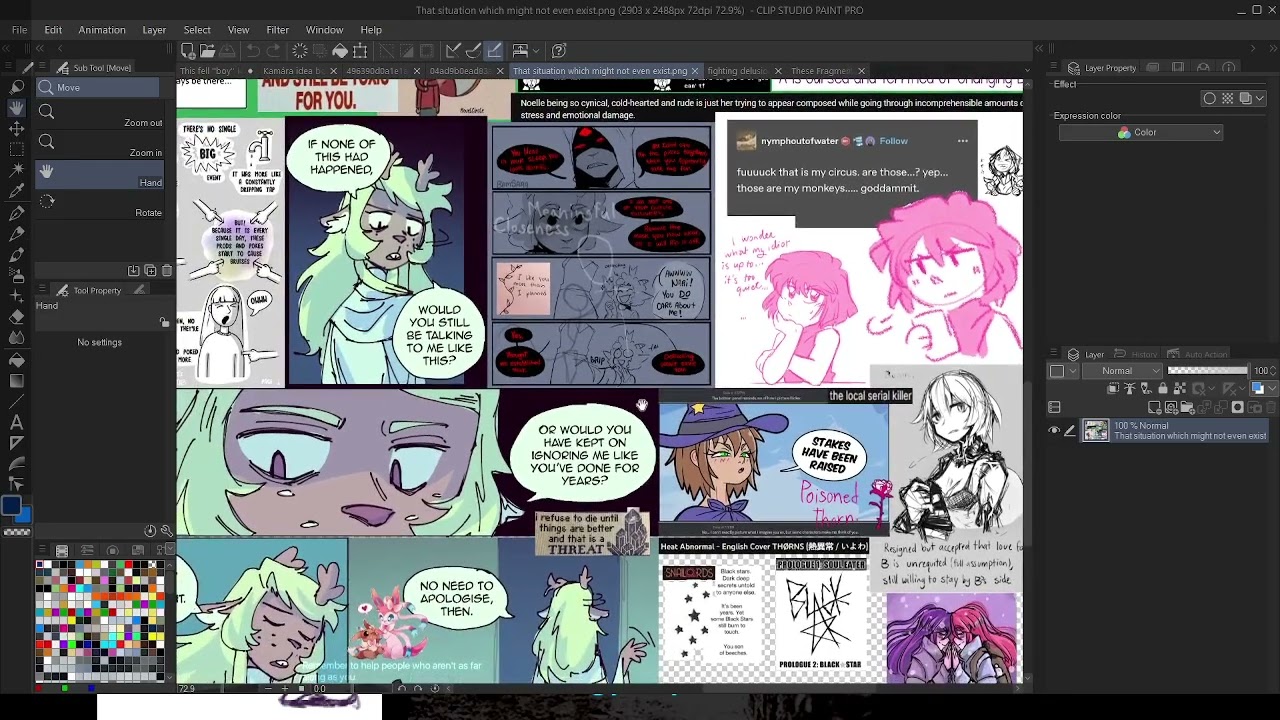Image resolution: width=1280 pixels, height=720 pixels.
Task: Toggle Lock Layer in the Layer palette
Action: pyautogui.click(x=1163, y=389)
